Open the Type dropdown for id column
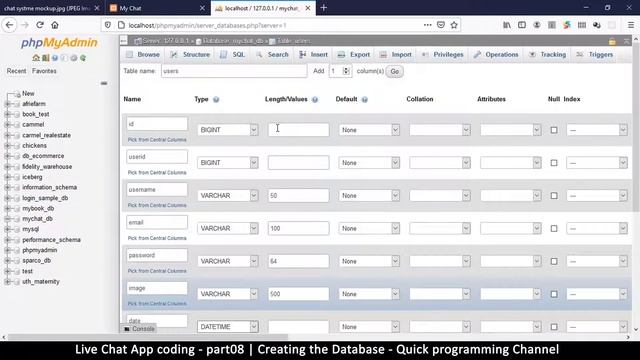This screenshot has height=360, width=640. 228,130
